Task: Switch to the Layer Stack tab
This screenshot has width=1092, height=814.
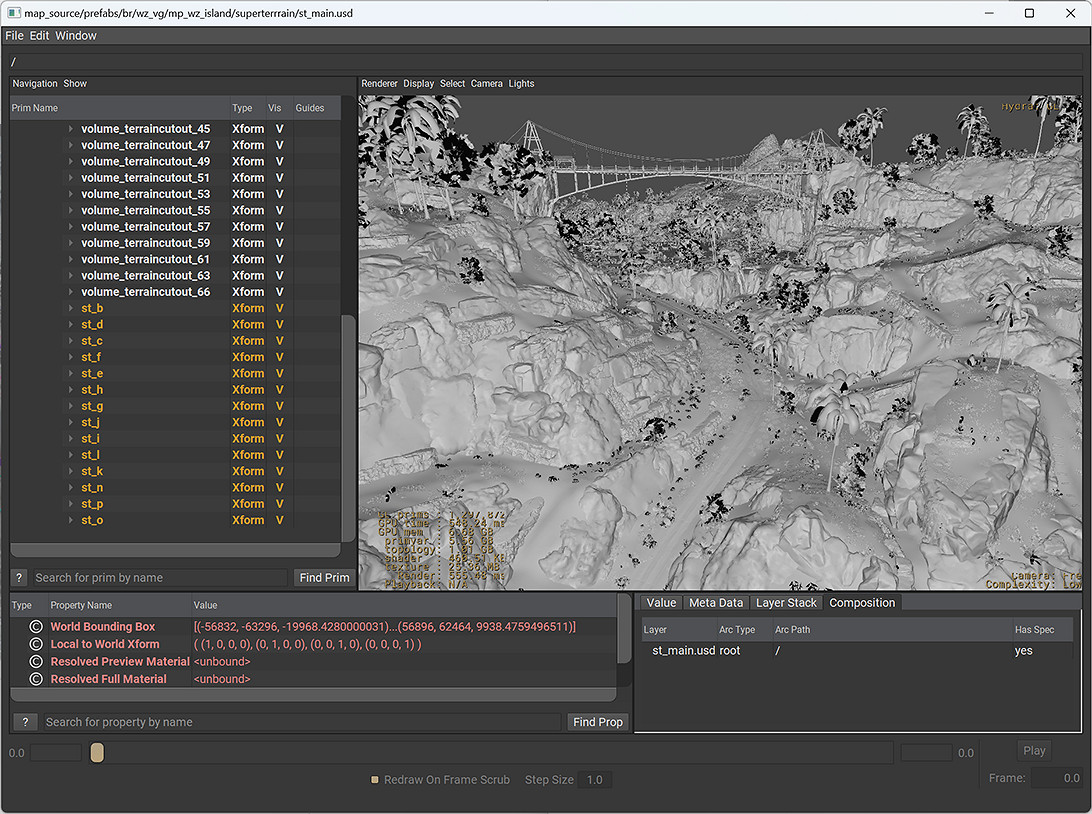Action: pos(786,603)
